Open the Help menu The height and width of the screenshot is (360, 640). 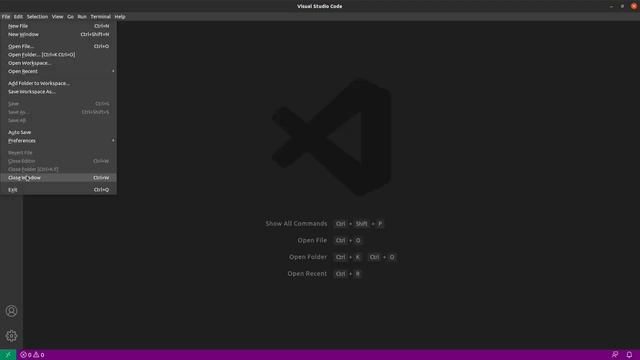point(120,17)
